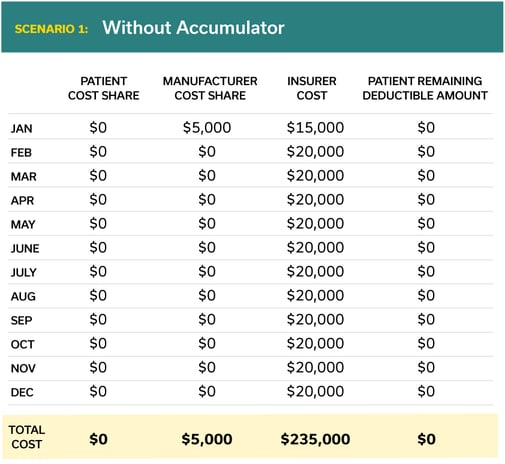Click the $20,000 insurer cost for MAR
Screen dimensions: 505x464
[315, 175]
